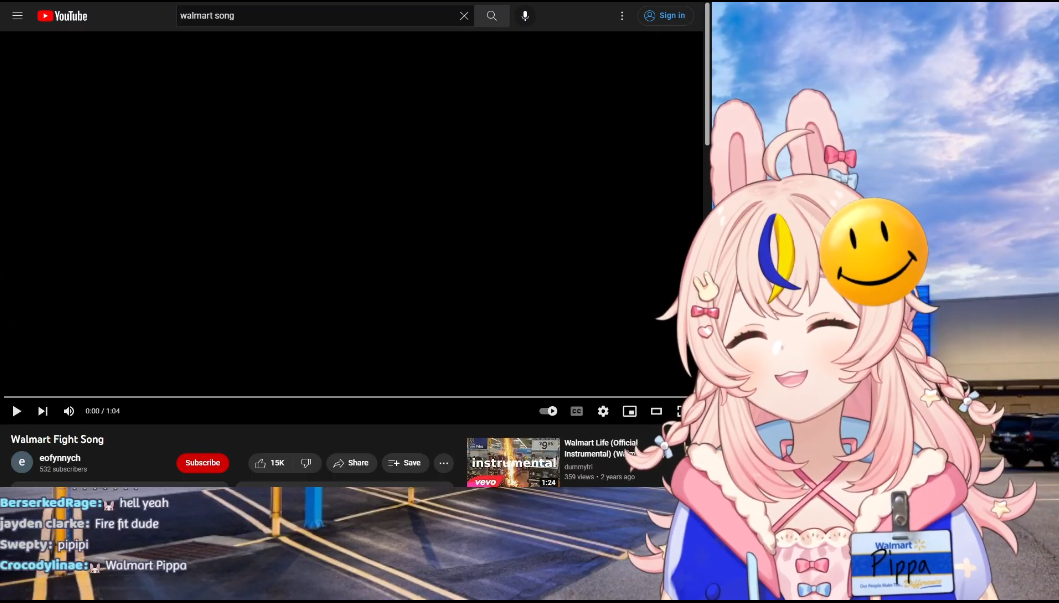This screenshot has height=603, width=1059.
Task: Play the Walmart Fight Song video
Action: [x=17, y=411]
